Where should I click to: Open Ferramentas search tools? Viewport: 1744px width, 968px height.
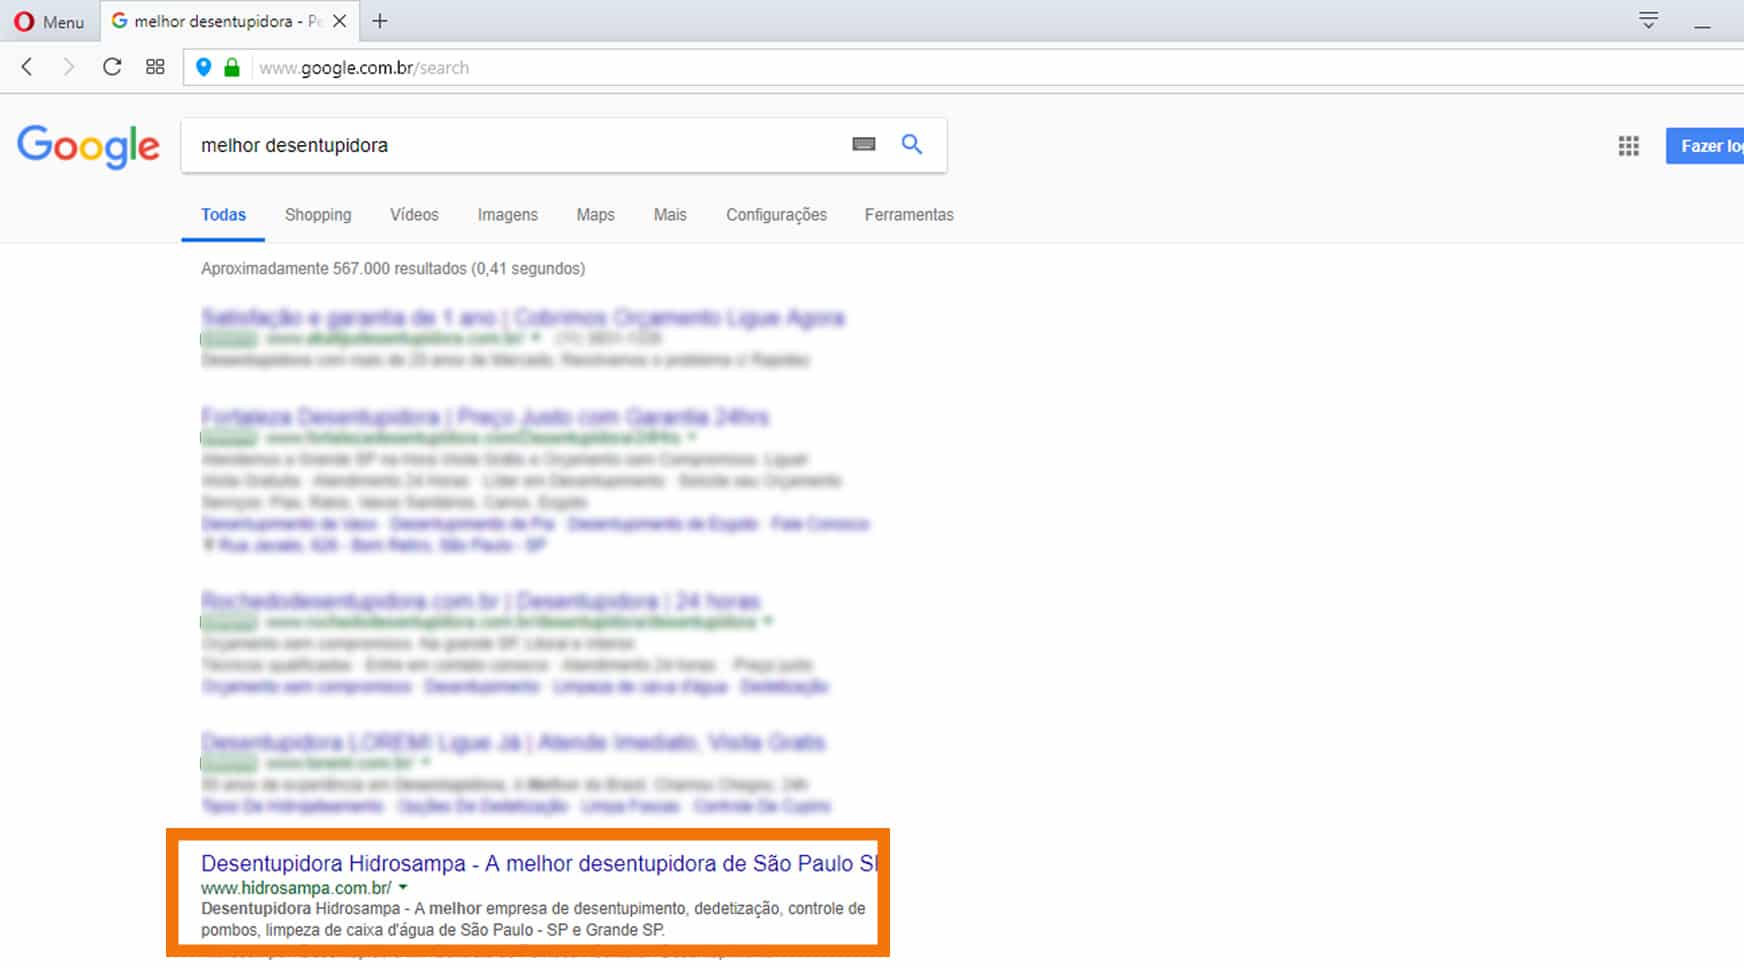909,215
